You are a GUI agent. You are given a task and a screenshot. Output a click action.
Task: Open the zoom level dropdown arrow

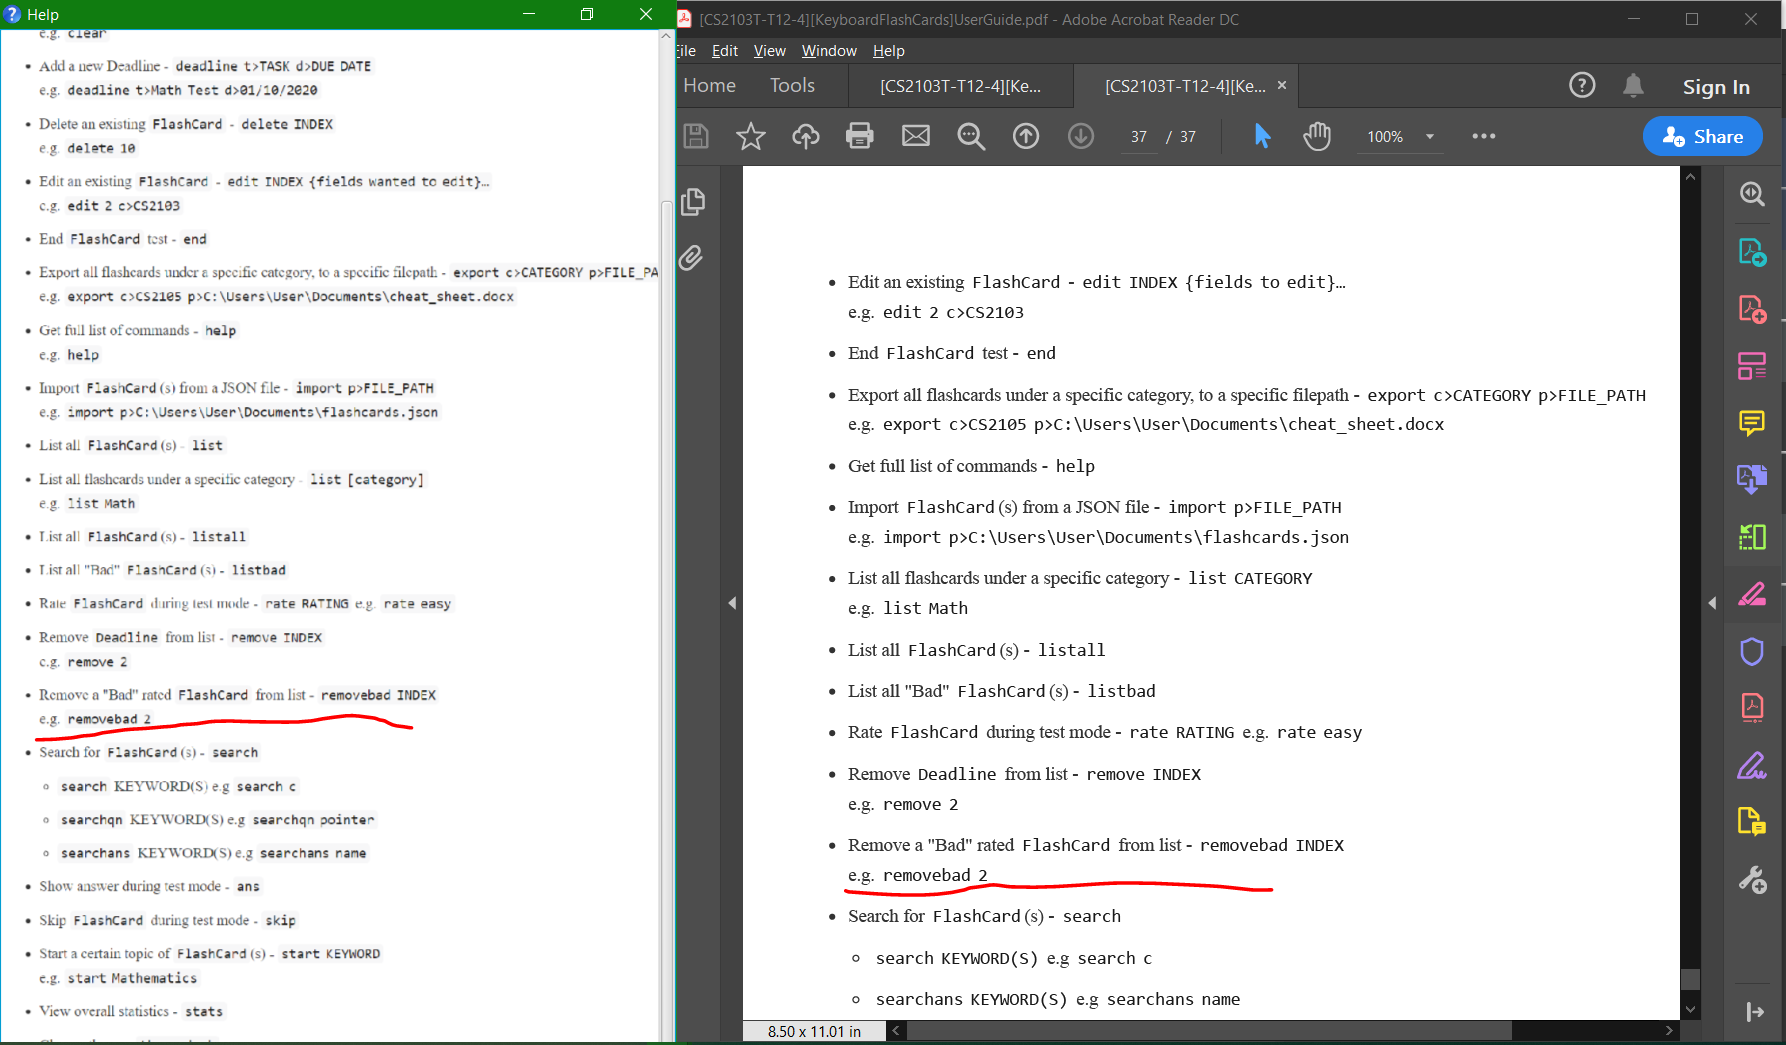(1430, 137)
